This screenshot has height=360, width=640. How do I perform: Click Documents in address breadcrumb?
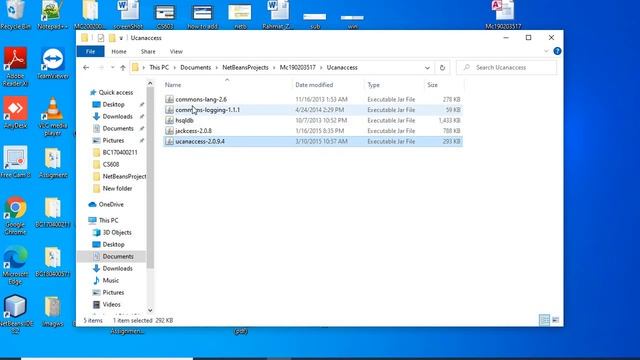[196, 68]
